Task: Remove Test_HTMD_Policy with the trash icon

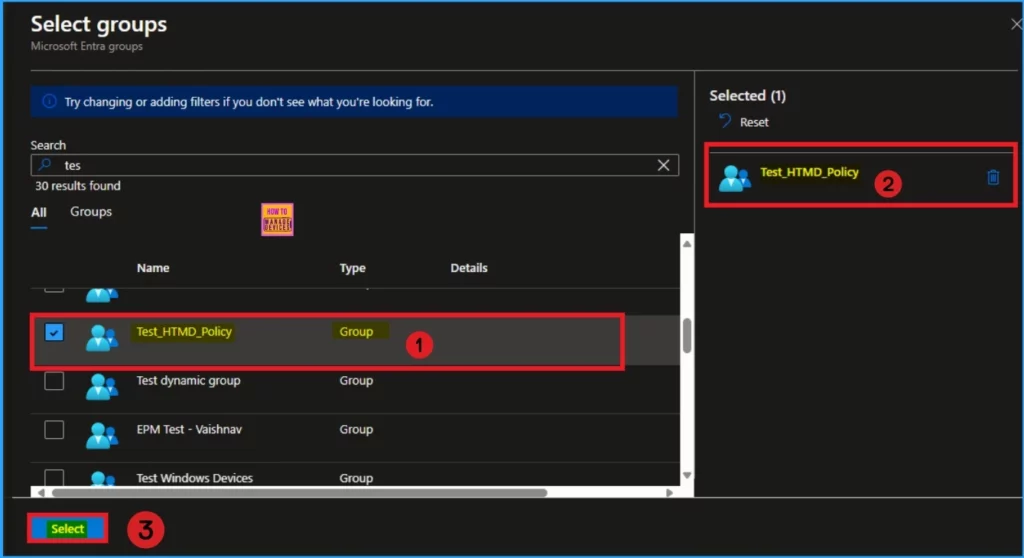Action: tap(993, 177)
